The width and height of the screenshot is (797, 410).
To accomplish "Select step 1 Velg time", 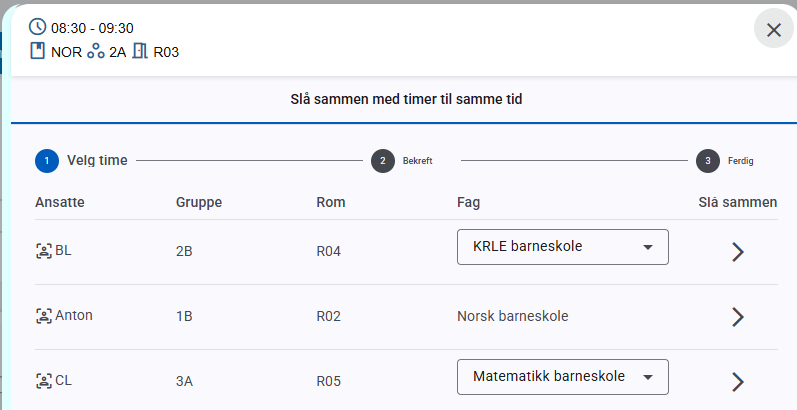I will (81, 161).
